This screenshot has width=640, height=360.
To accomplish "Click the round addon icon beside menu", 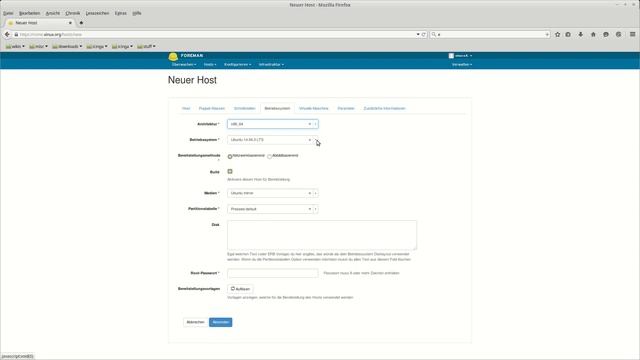I will 619,35.
